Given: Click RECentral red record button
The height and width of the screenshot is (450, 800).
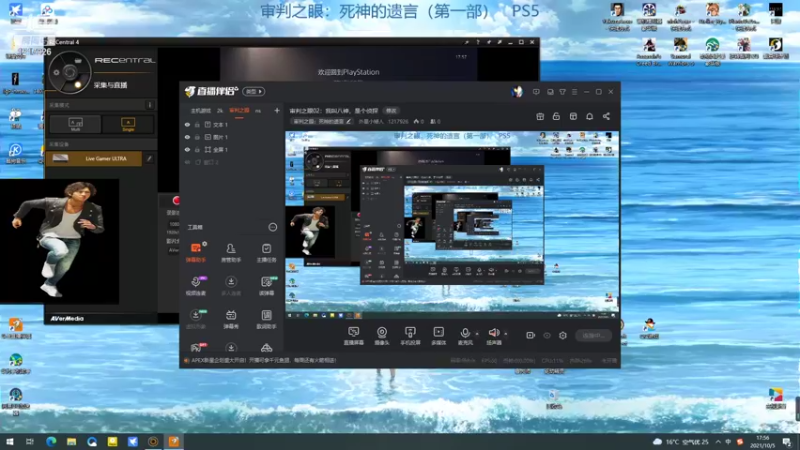Looking at the screenshot, I should [x=176, y=200].
